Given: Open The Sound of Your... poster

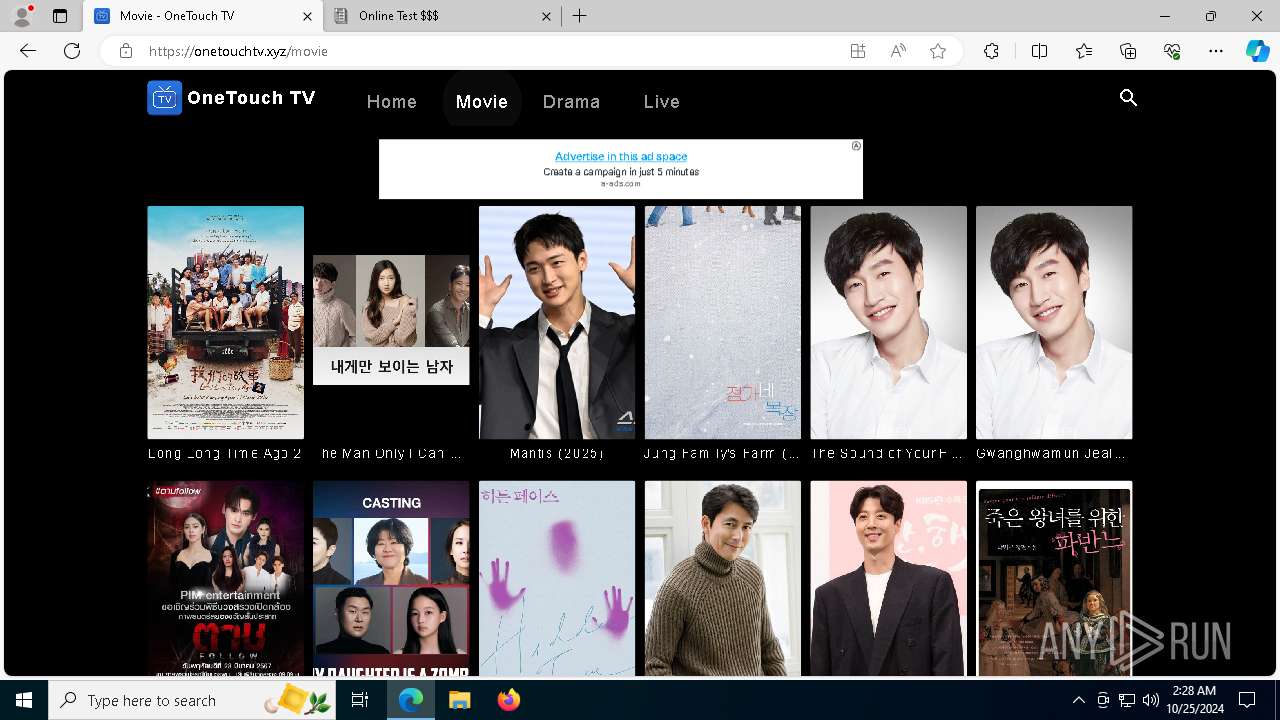Looking at the screenshot, I should [889, 322].
